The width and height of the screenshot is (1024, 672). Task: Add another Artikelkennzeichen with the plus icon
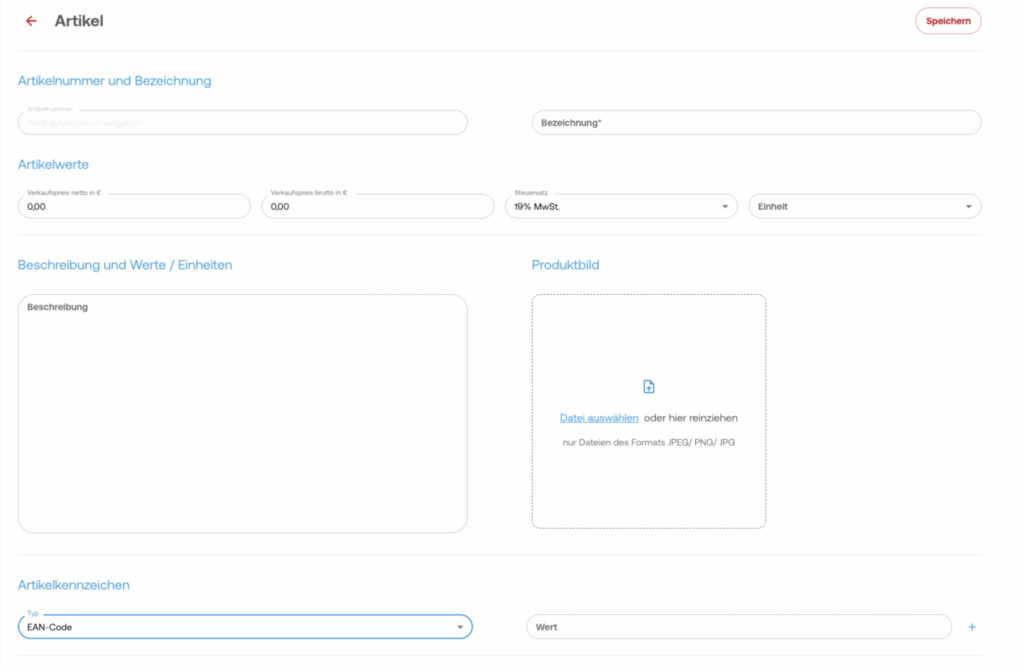(971, 627)
